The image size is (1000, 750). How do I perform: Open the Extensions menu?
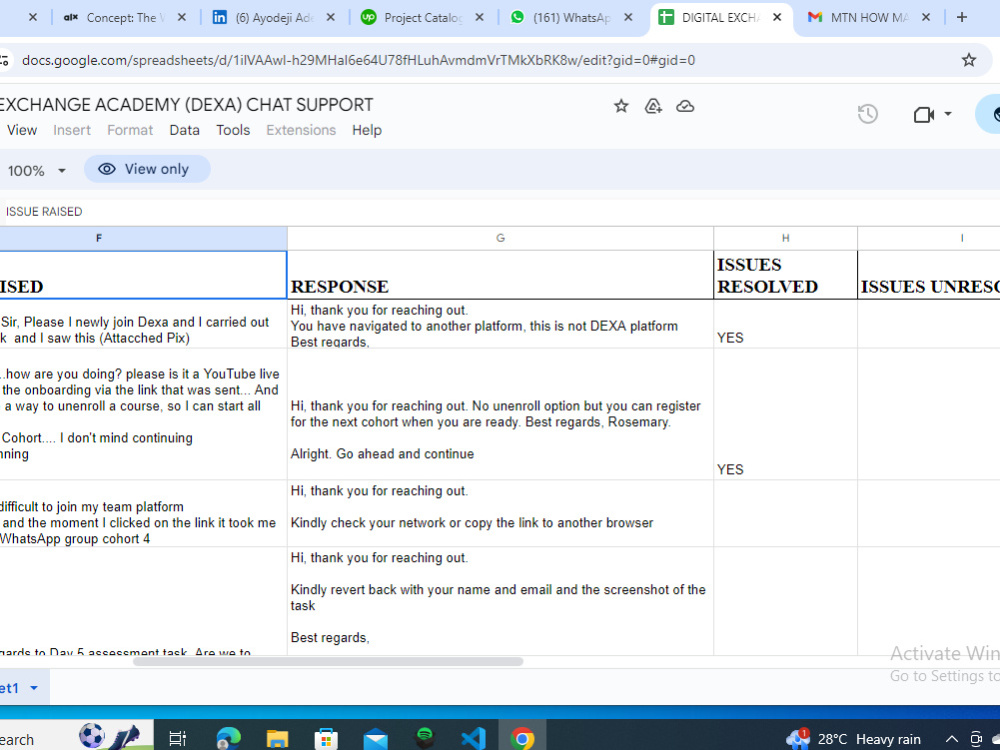(301, 130)
